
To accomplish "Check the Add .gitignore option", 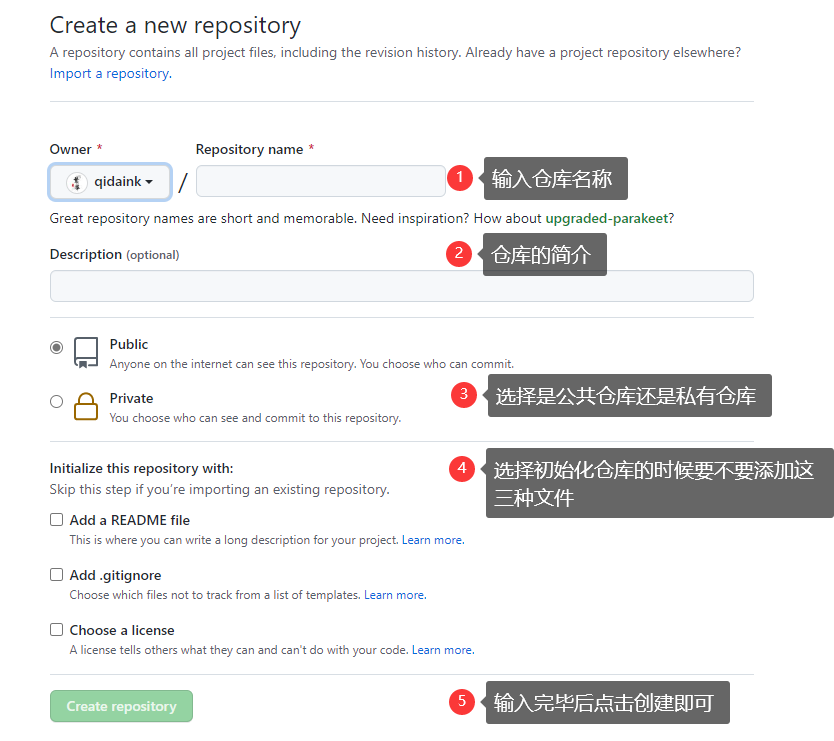I will click(x=57, y=575).
